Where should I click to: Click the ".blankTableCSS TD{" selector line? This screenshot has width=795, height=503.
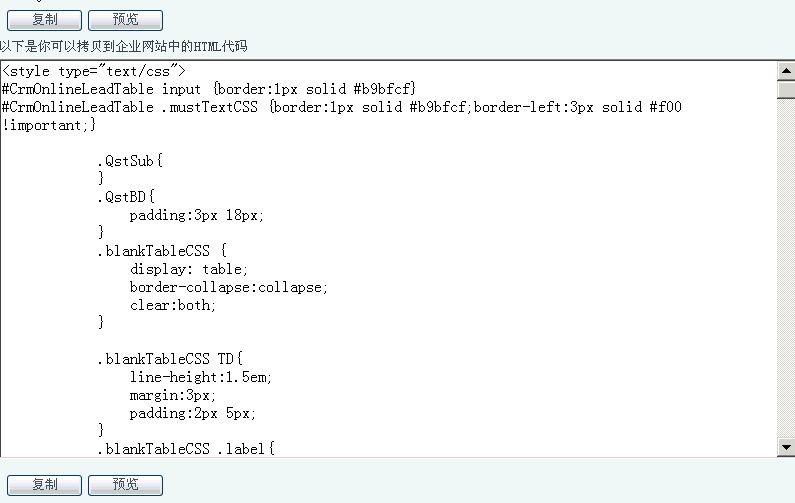(x=170, y=359)
